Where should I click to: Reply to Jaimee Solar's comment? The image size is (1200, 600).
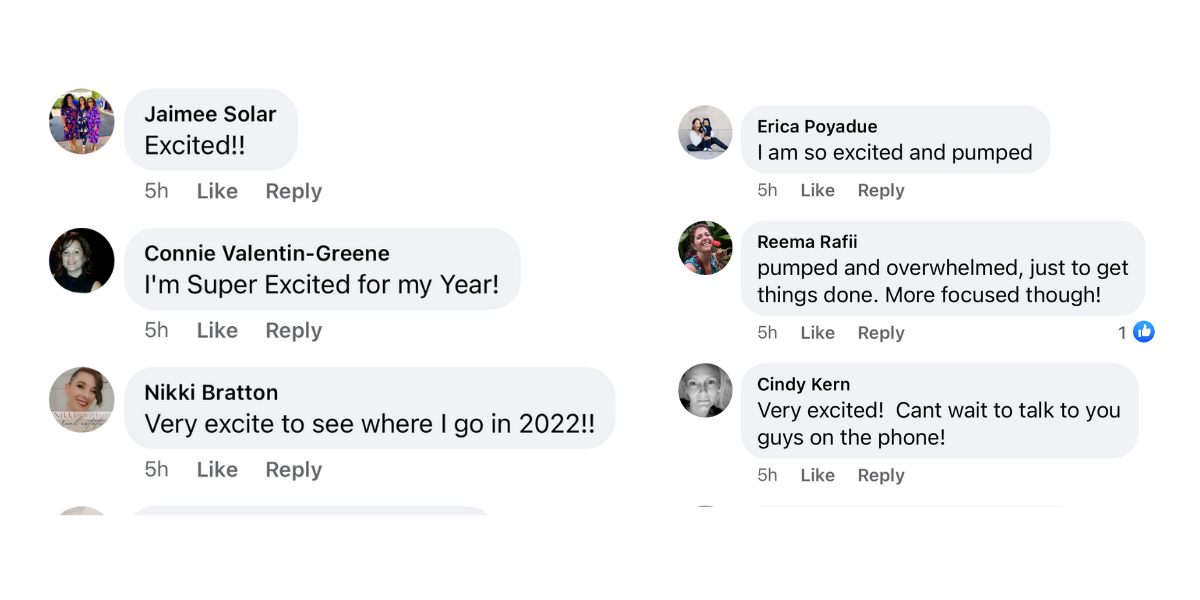[x=293, y=191]
